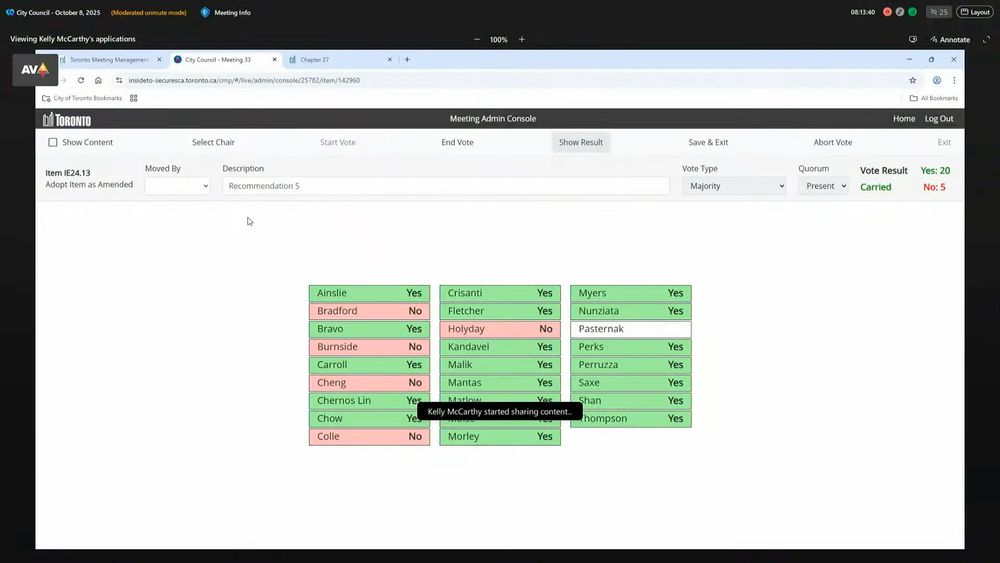Click the red recording indicator icon
1000x563 pixels.
coord(887,12)
